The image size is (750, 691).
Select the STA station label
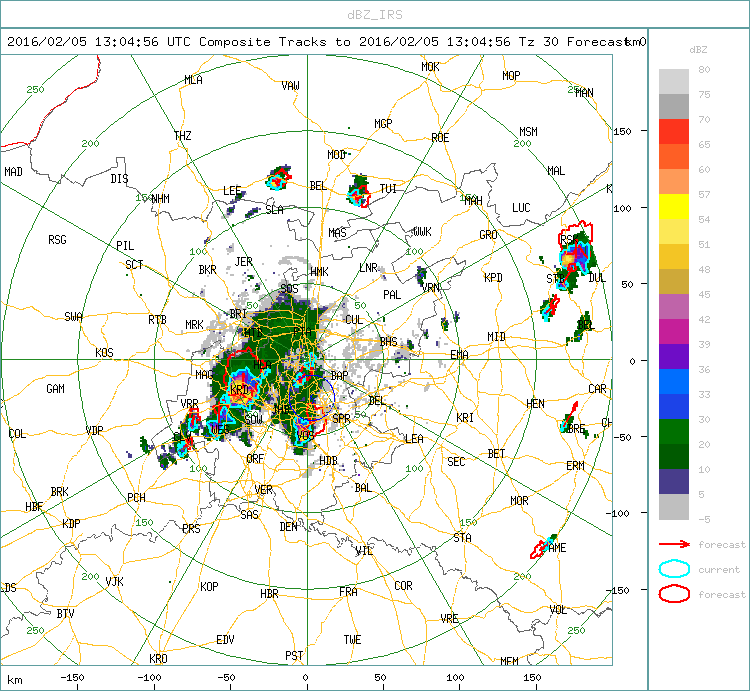click(463, 538)
